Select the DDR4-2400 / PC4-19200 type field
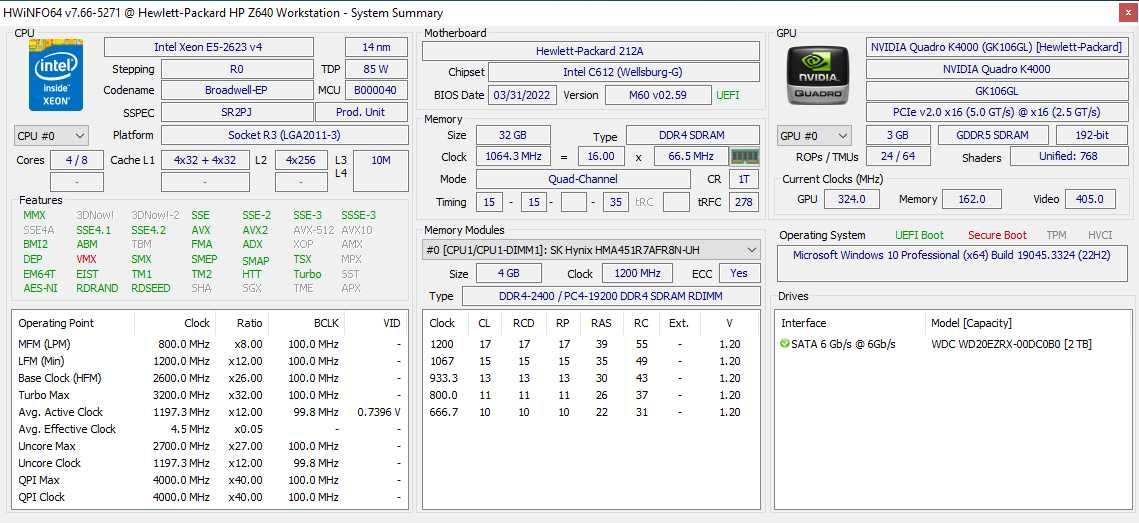This screenshot has width=1139, height=523. pyautogui.click(x=610, y=296)
